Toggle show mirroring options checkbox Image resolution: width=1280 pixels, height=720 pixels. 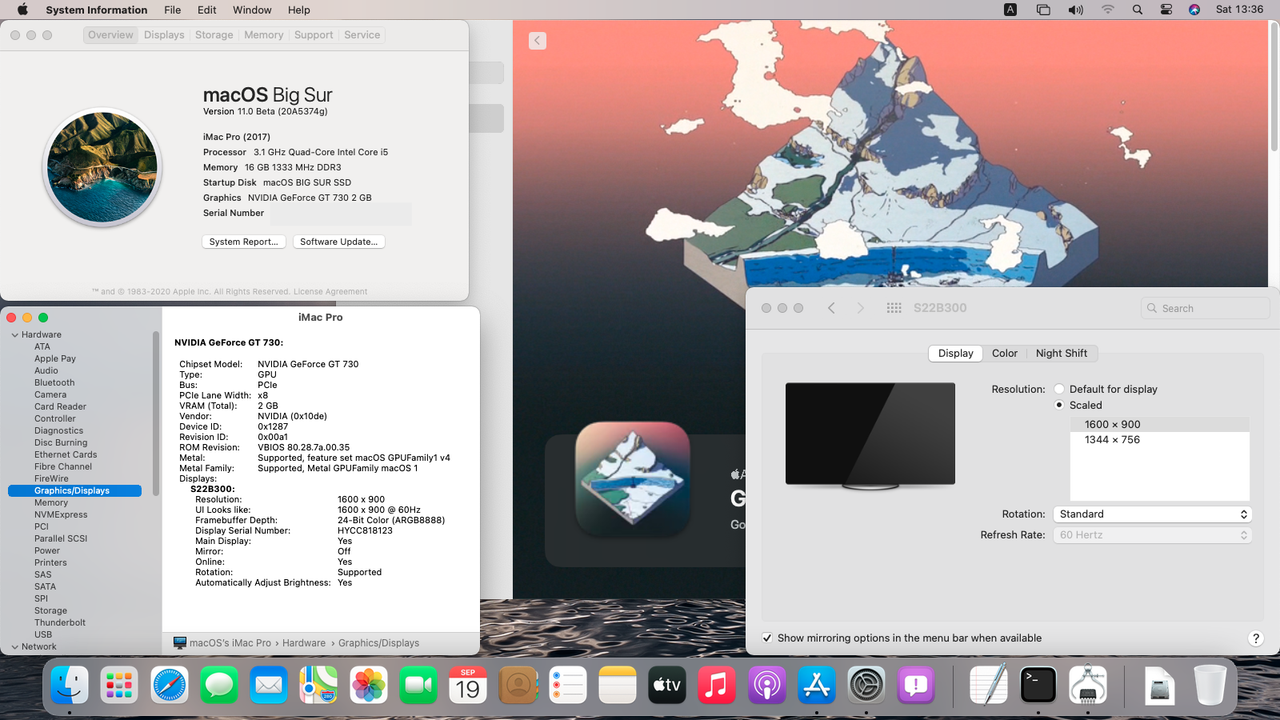767,638
